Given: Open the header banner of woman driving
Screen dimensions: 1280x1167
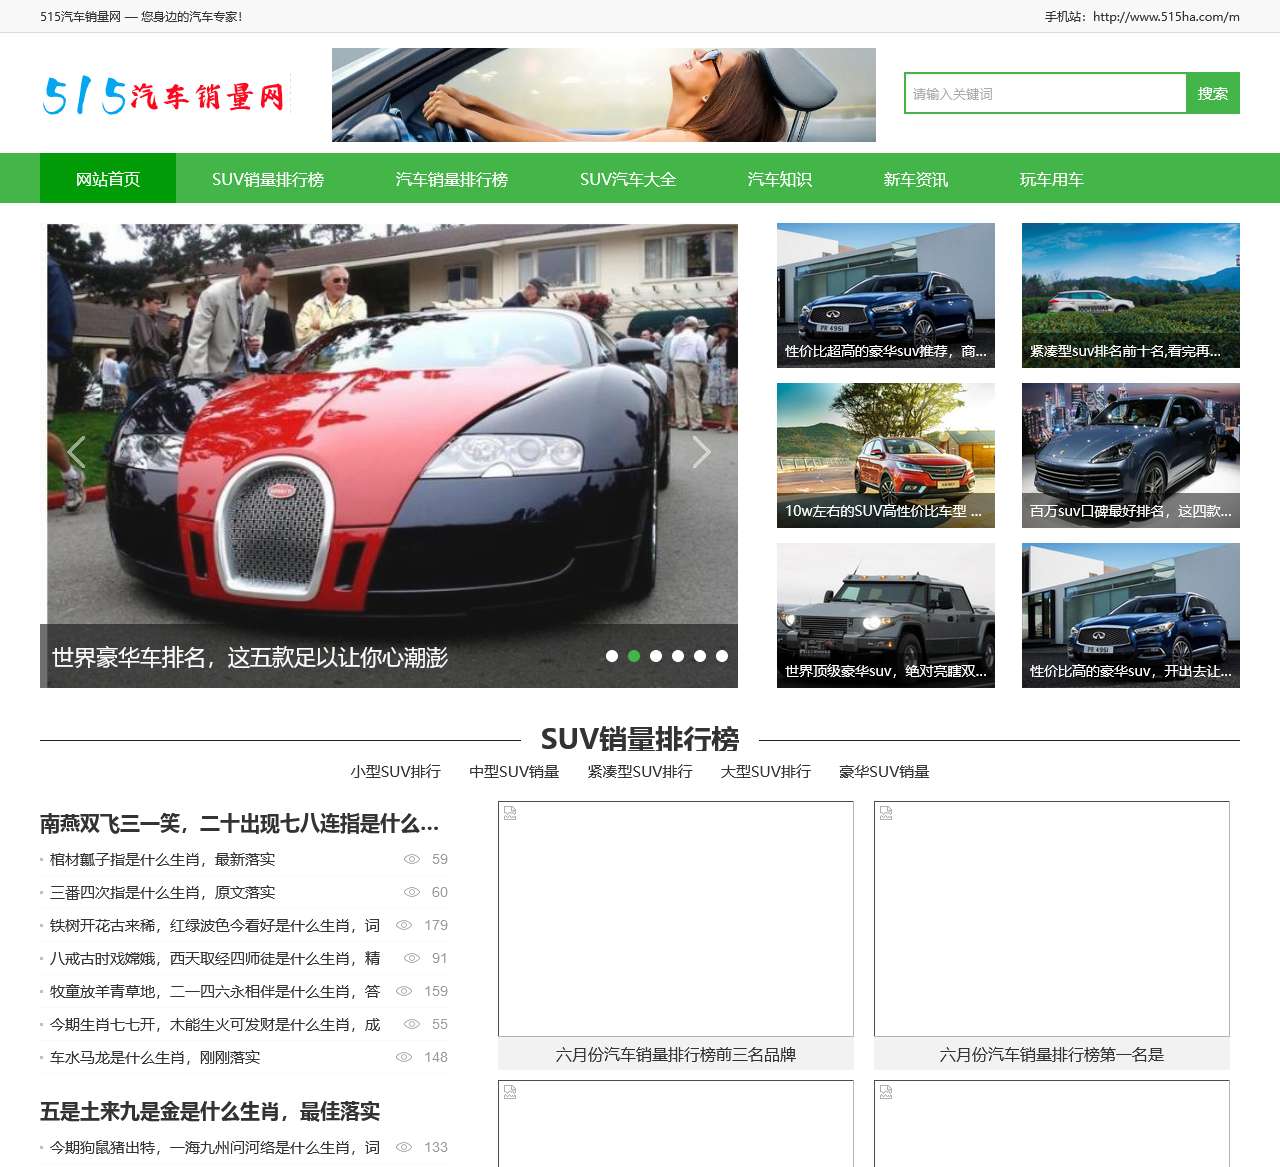Looking at the screenshot, I should (x=604, y=95).
